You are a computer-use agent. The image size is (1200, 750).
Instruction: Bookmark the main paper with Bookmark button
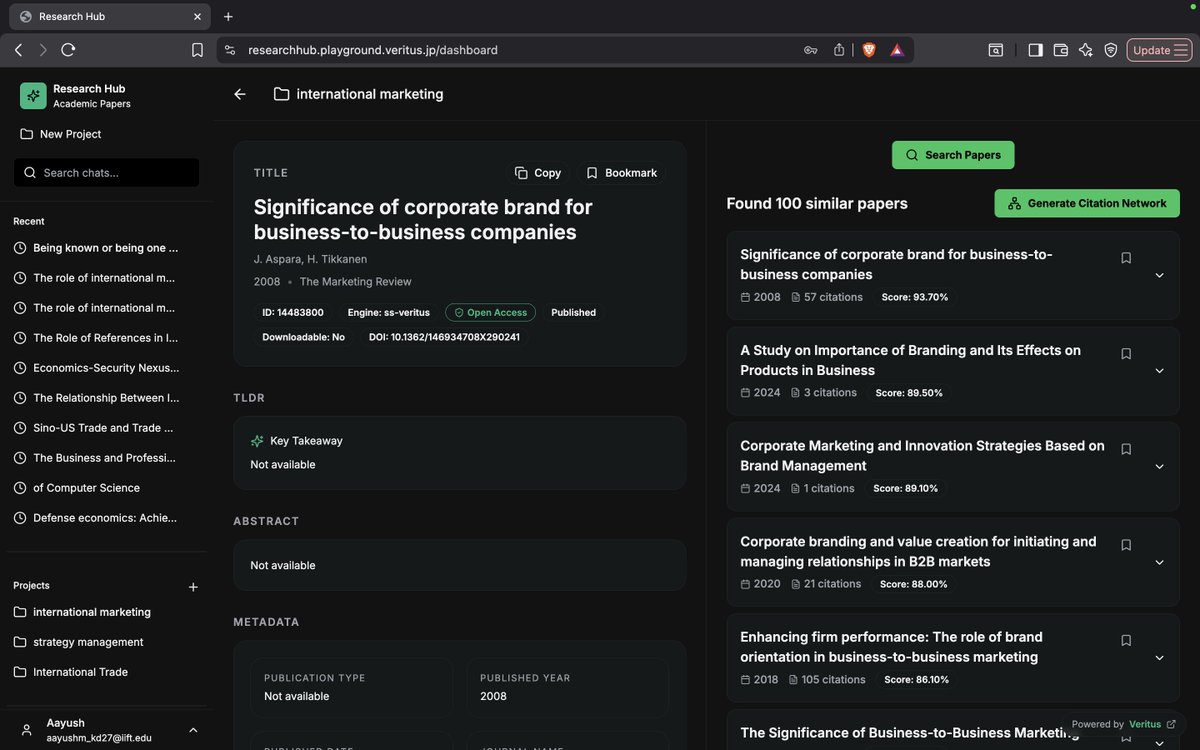coord(622,173)
